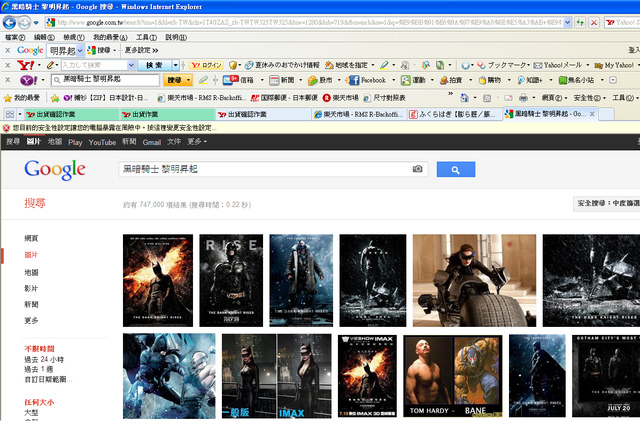640x428 pixels.
Task: Select 過去 24 小時 time filter
Action: click(44, 359)
